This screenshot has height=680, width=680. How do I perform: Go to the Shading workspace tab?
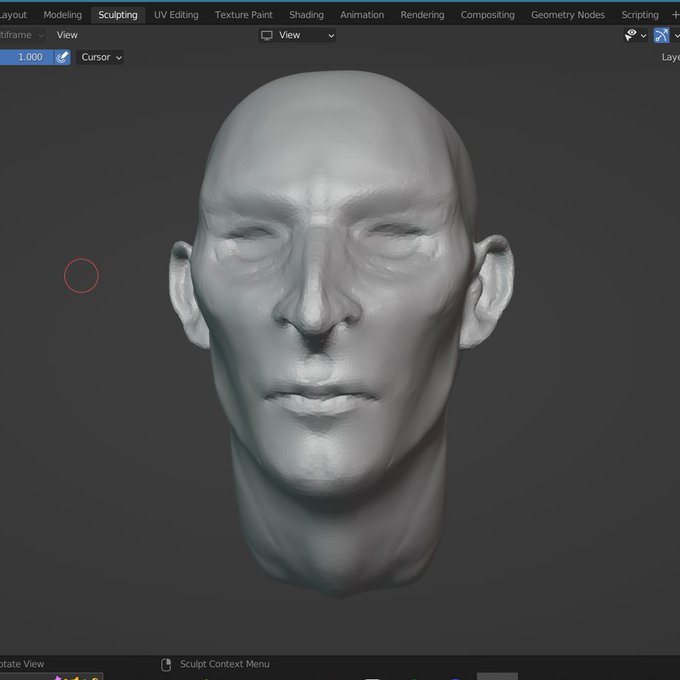[306, 15]
